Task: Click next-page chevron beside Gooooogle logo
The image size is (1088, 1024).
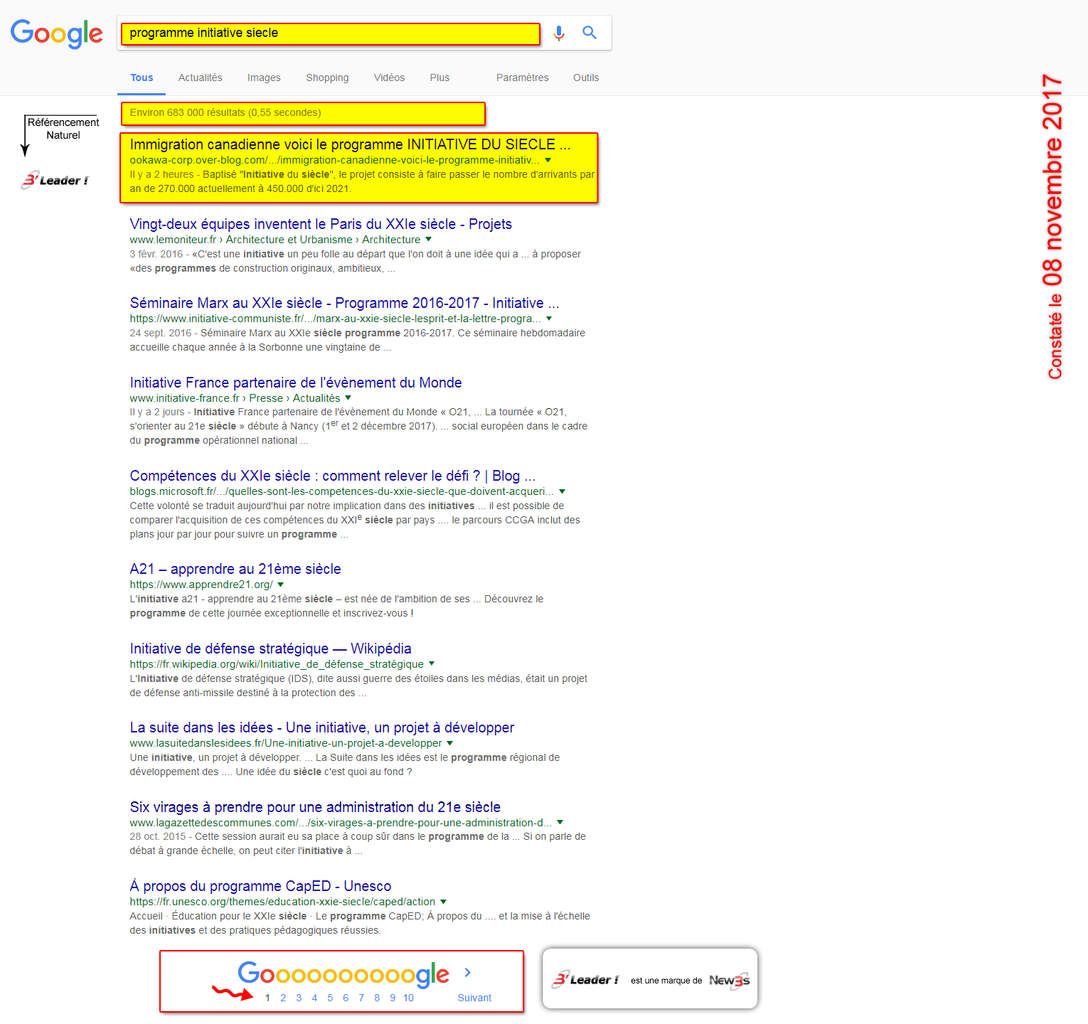Action: 467,972
